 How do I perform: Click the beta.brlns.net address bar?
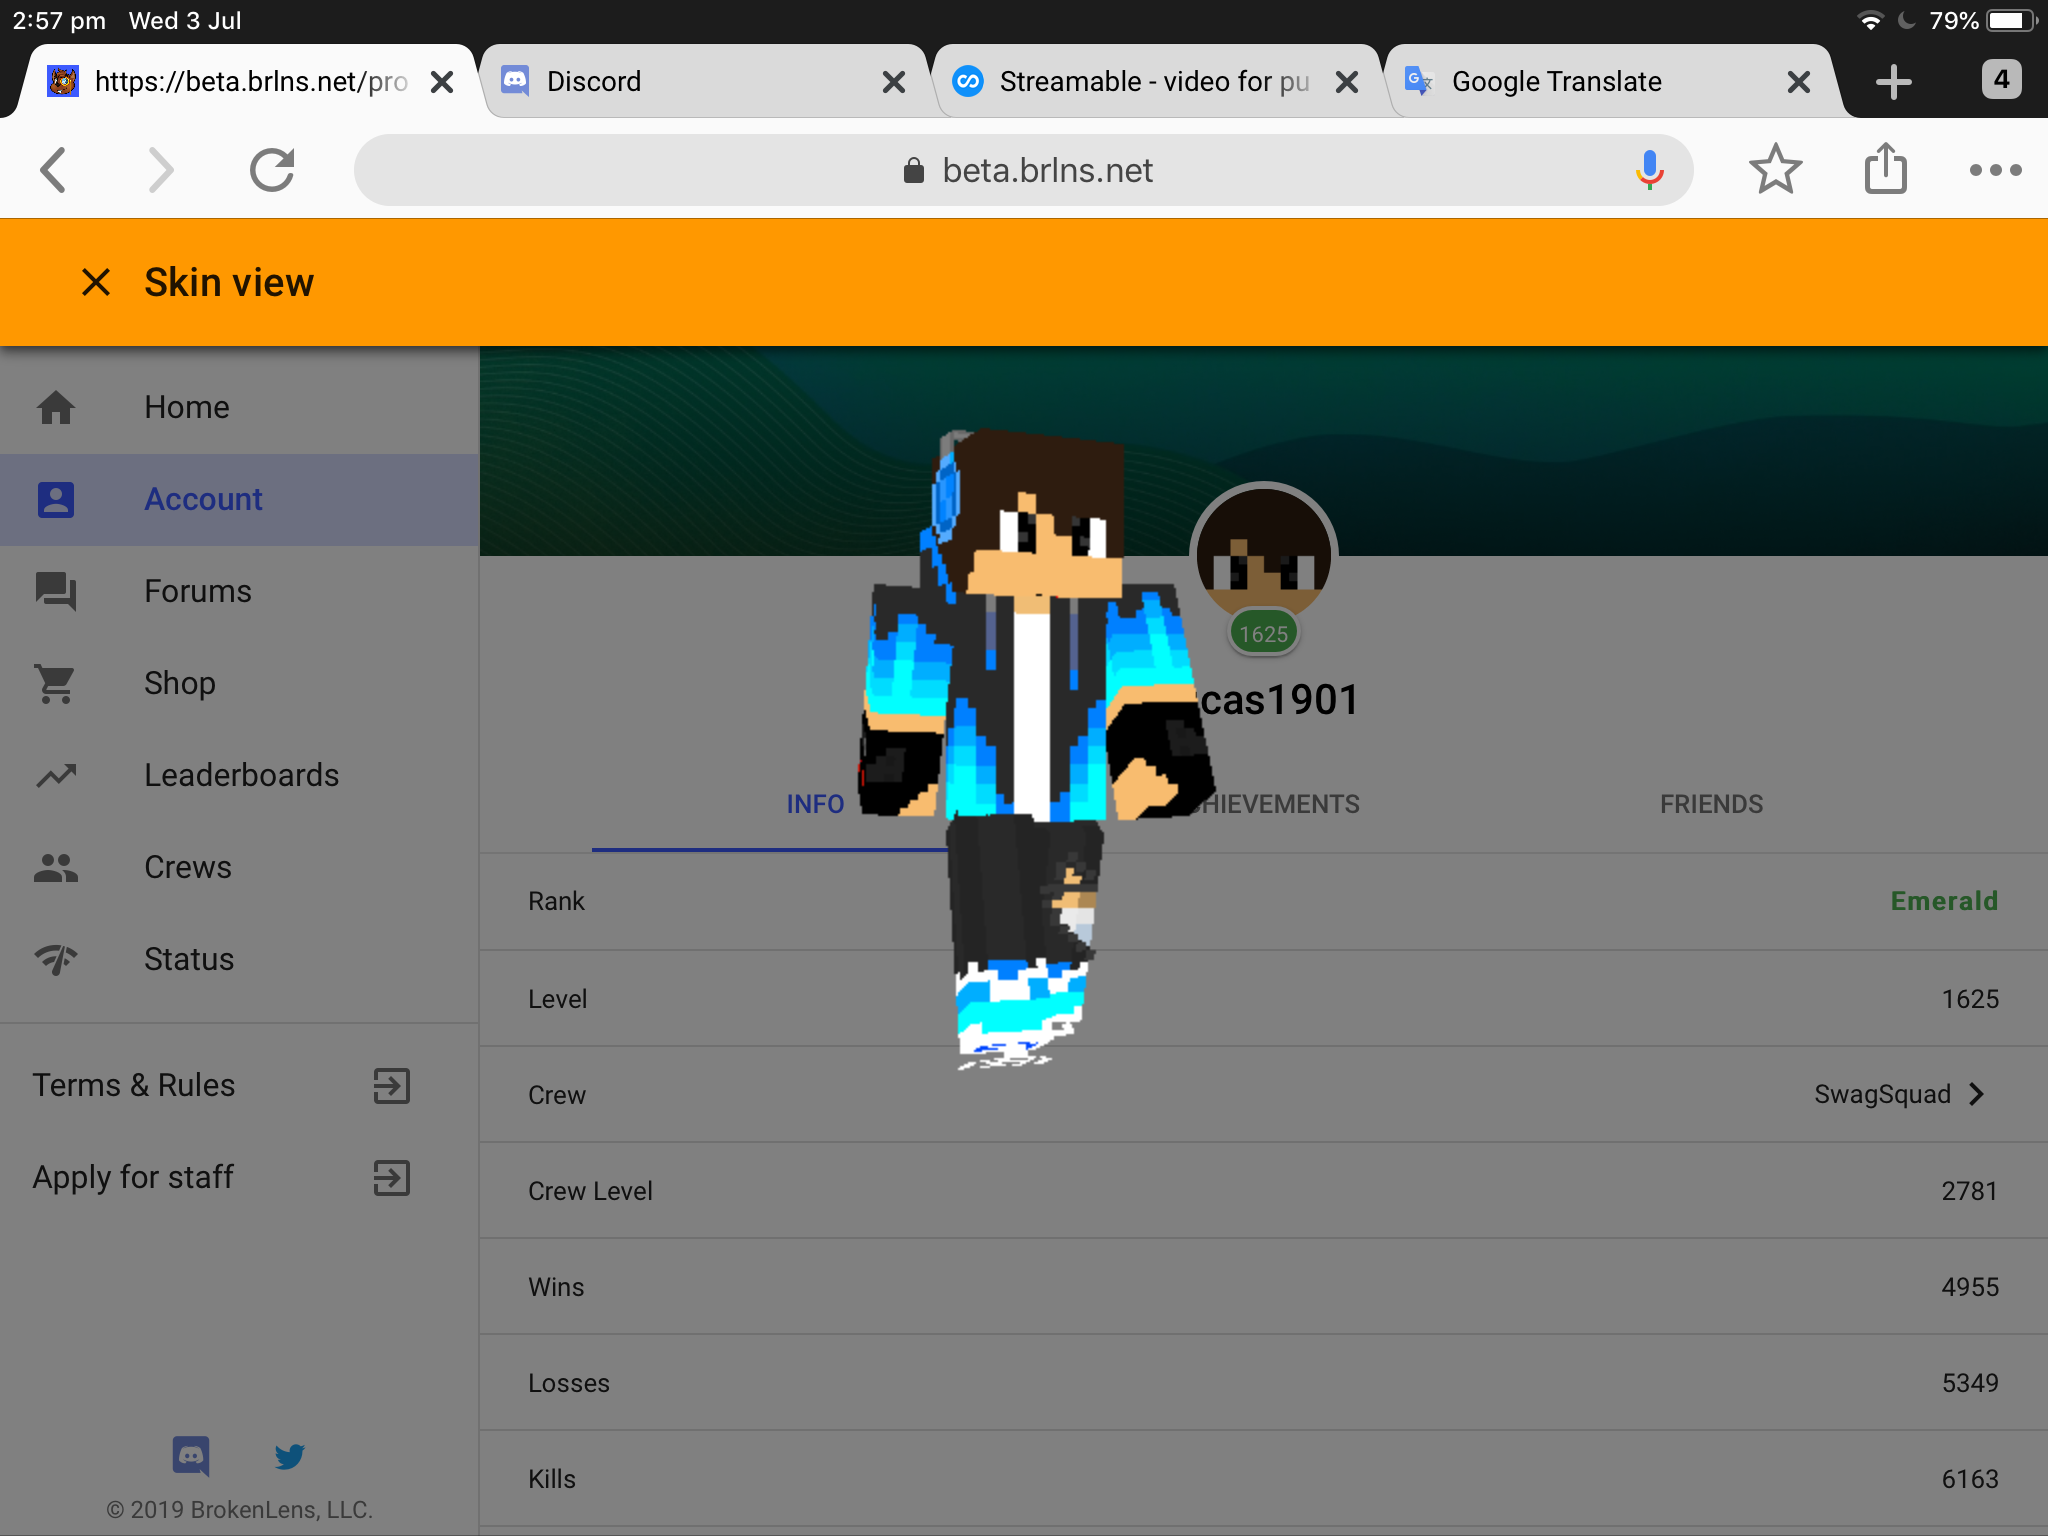[1023, 170]
